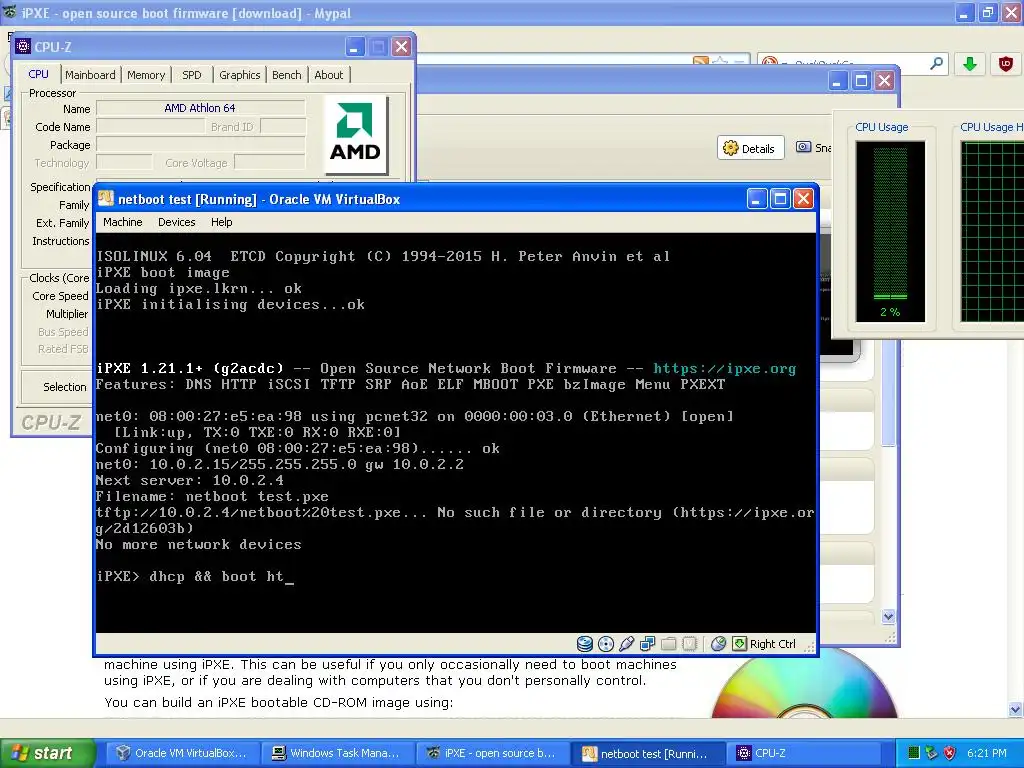Click the red shield security tray icon

pyautogui.click(x=950, y=753)
